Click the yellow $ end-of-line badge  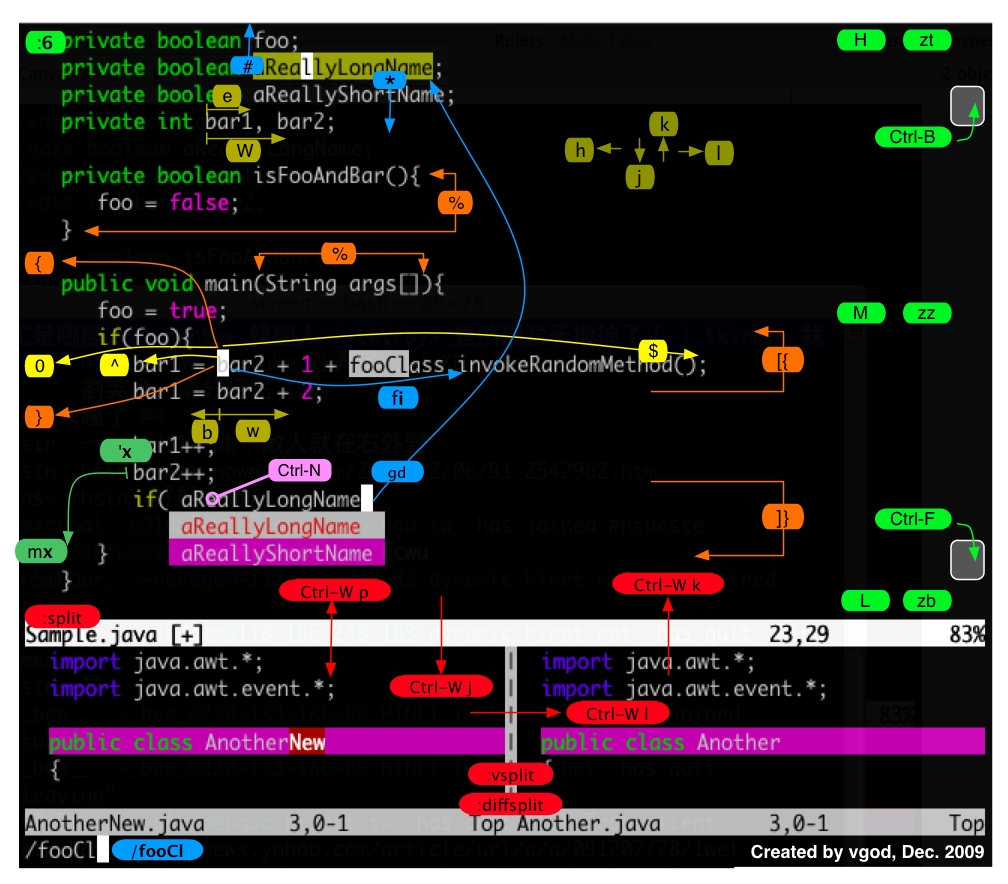(653, 351)
